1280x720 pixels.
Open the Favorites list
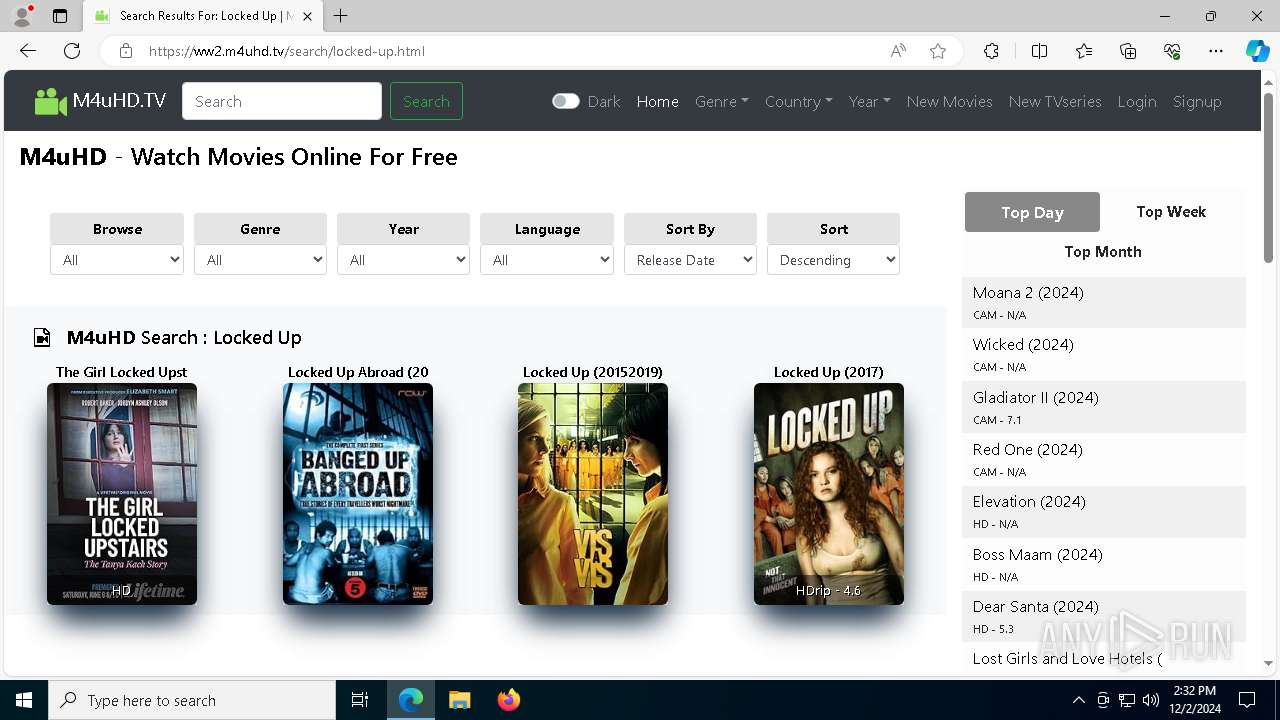click(x=1084, y=51)
